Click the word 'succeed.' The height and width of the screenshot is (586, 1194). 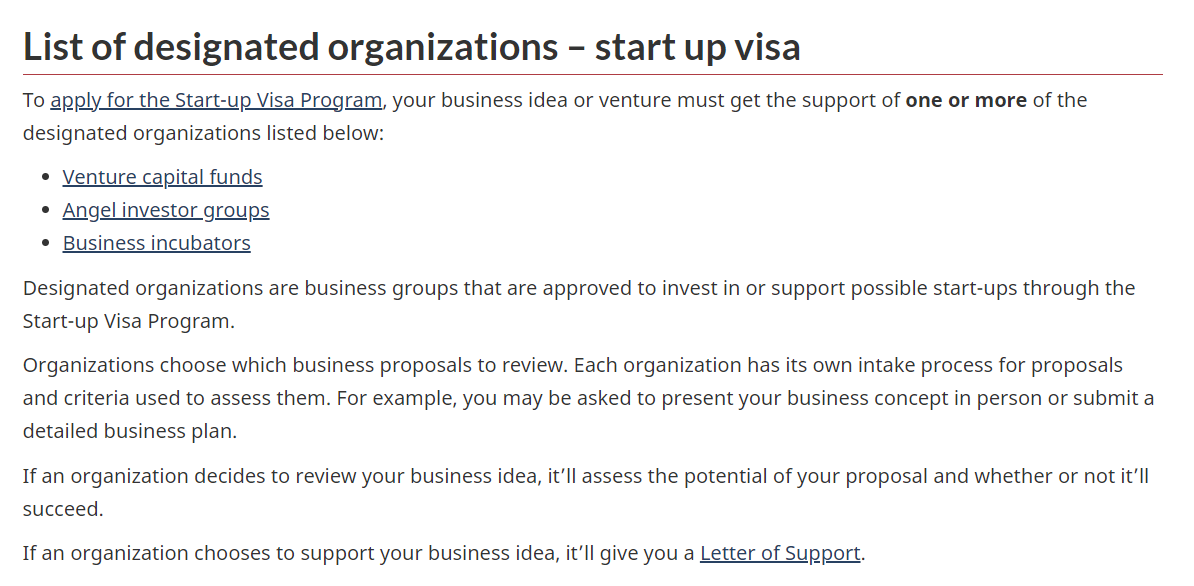62,509
